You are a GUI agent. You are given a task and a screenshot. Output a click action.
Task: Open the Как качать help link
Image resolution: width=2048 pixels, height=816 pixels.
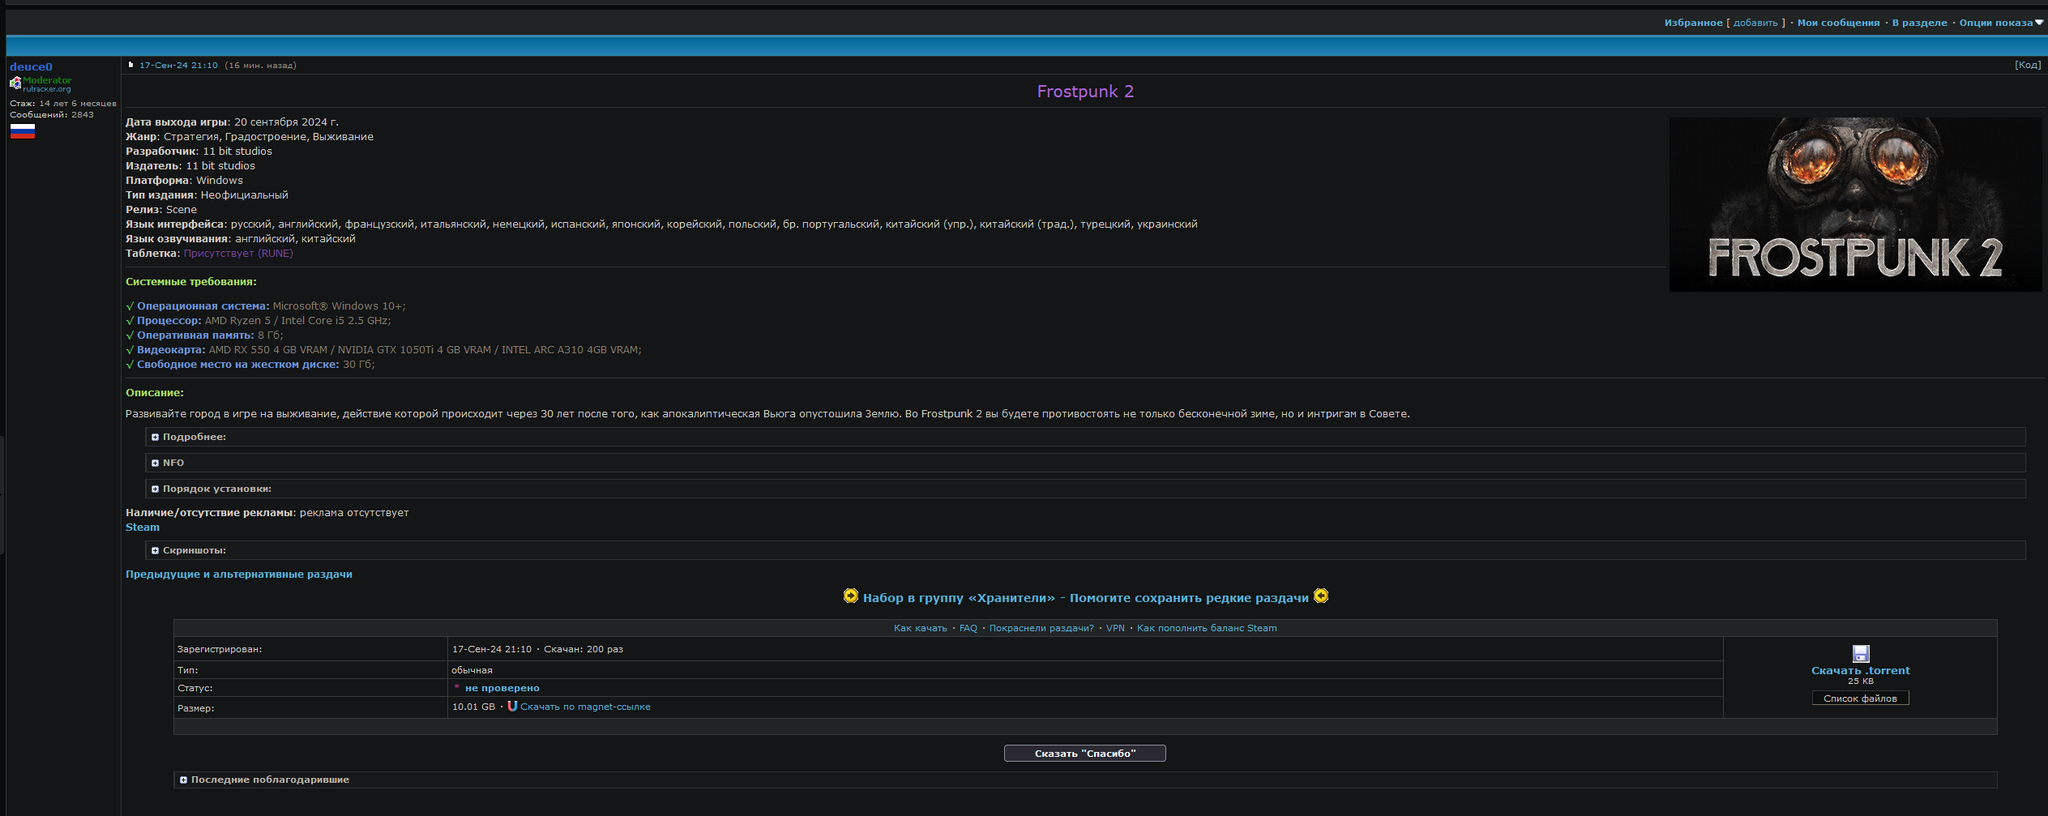click(920, 628)
